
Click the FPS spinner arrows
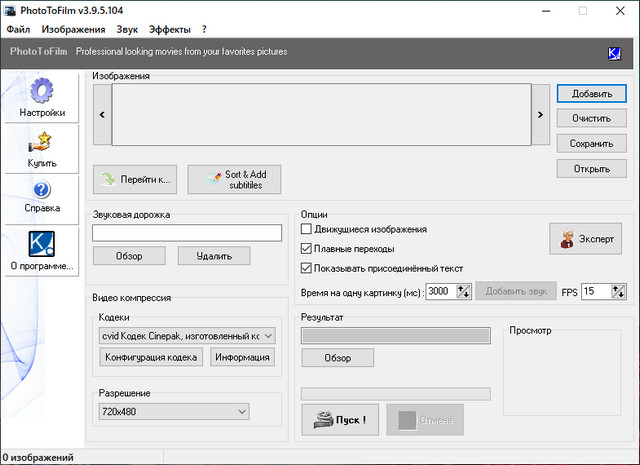point(620,291)
